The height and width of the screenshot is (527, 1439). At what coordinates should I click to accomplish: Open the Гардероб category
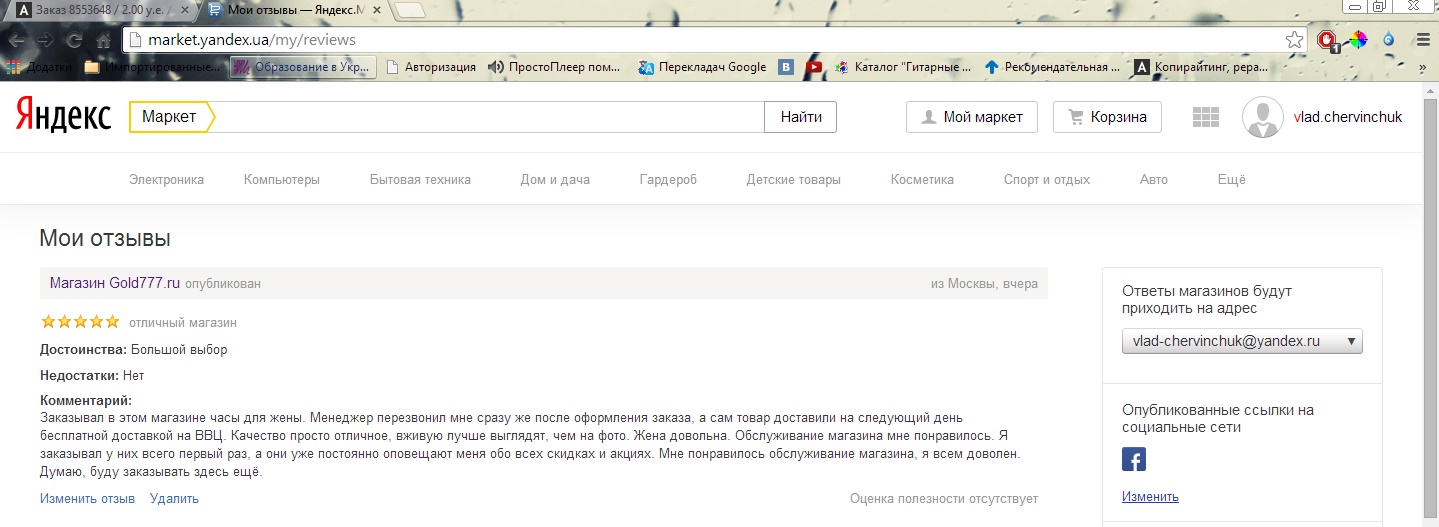[668, 180]
